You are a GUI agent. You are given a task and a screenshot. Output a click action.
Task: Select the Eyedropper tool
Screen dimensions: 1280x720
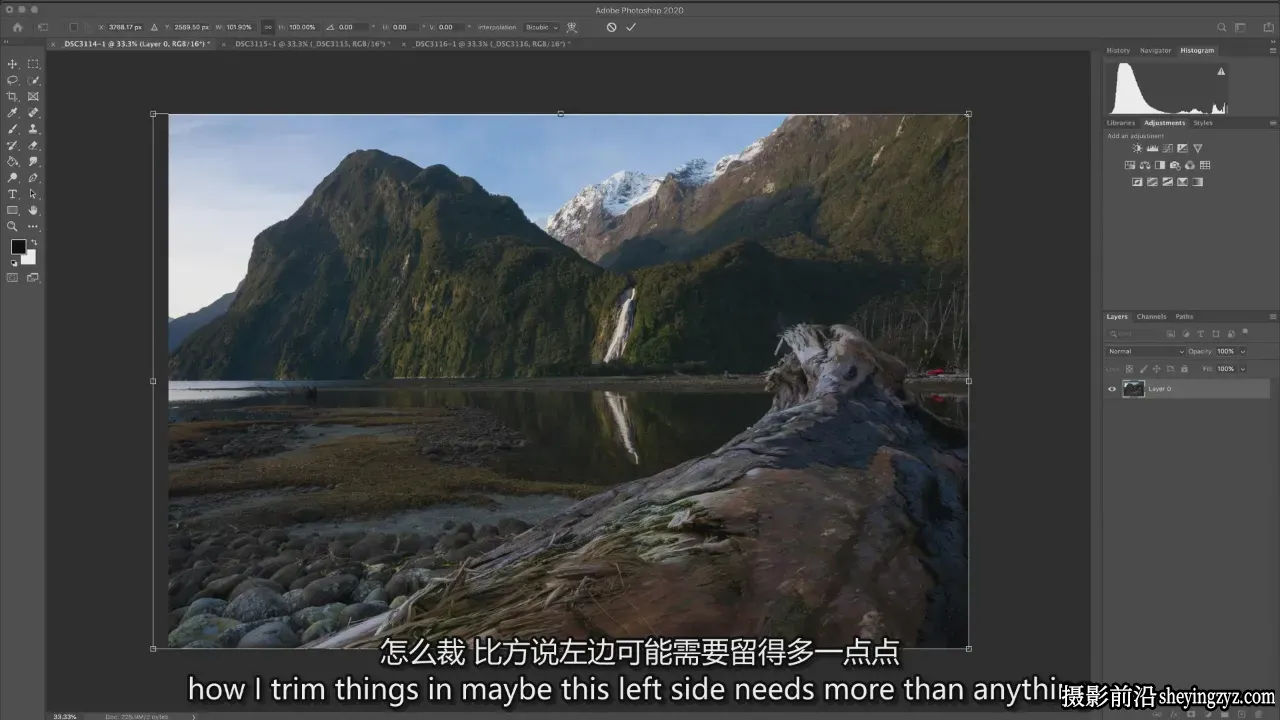(13, 112)
